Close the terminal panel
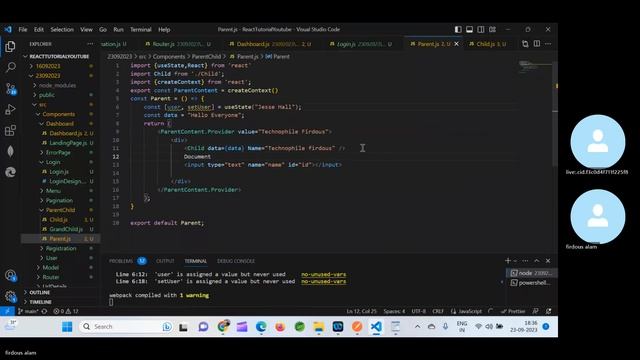 tap(548, 260)
